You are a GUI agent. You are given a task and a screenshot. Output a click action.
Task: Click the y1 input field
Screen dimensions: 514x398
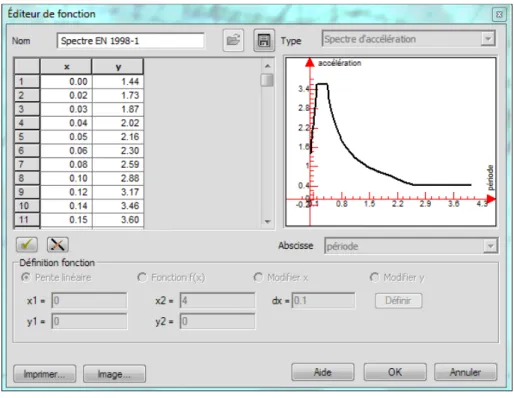click(x=89, y=321)
